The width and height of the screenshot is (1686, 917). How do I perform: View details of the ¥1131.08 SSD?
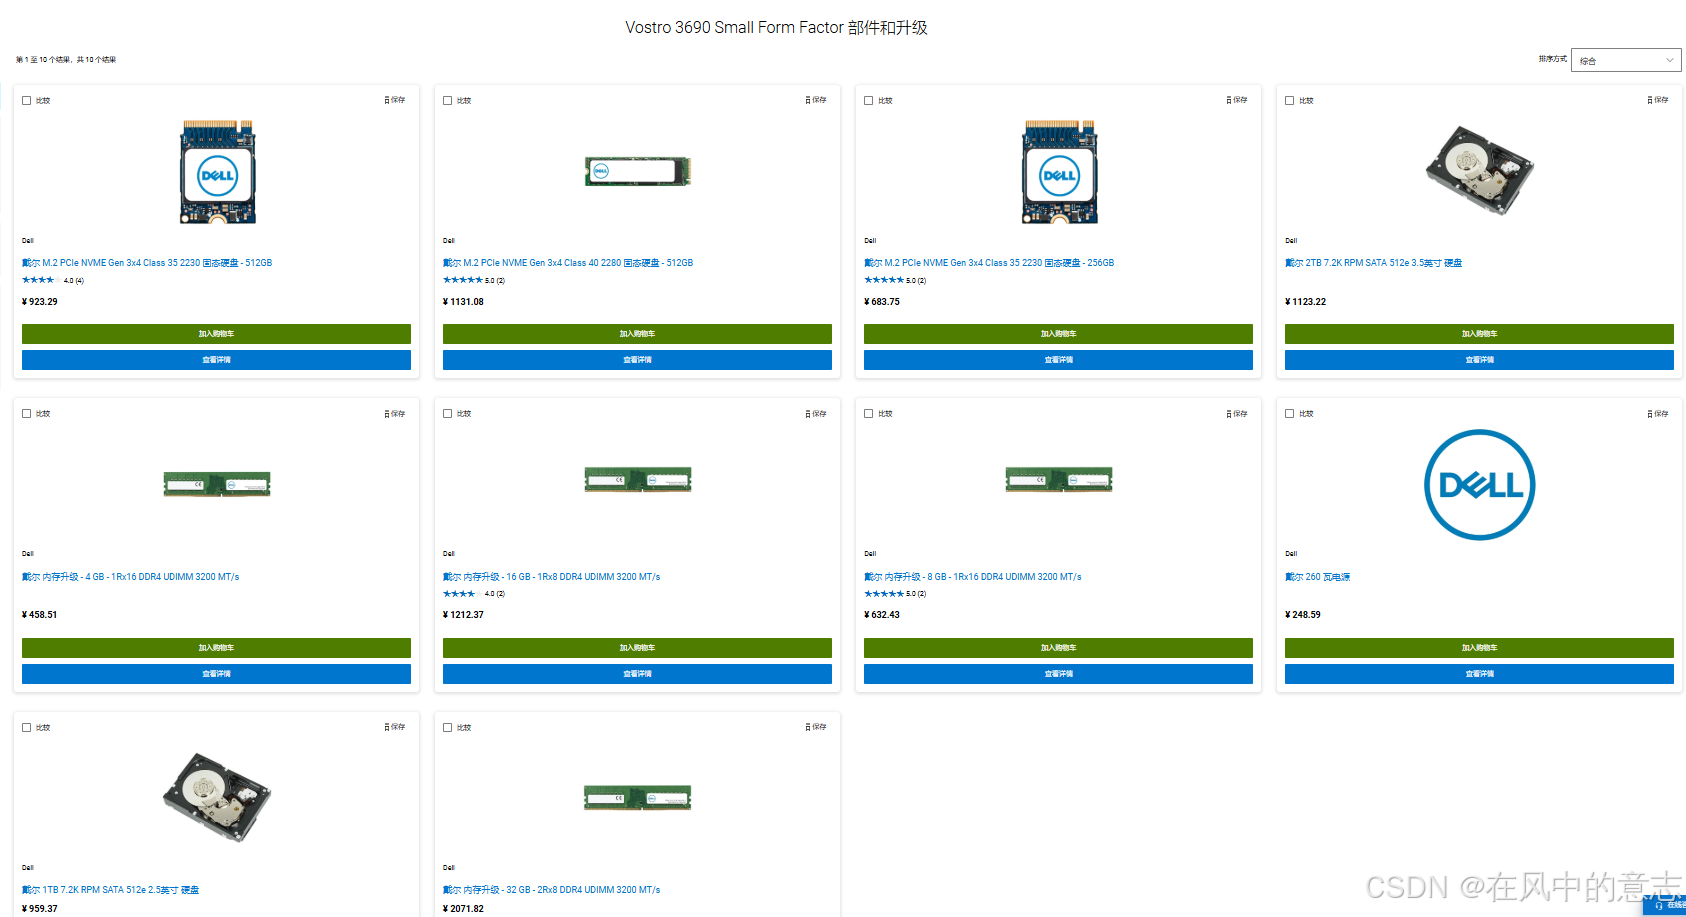(x=637, y=360)
